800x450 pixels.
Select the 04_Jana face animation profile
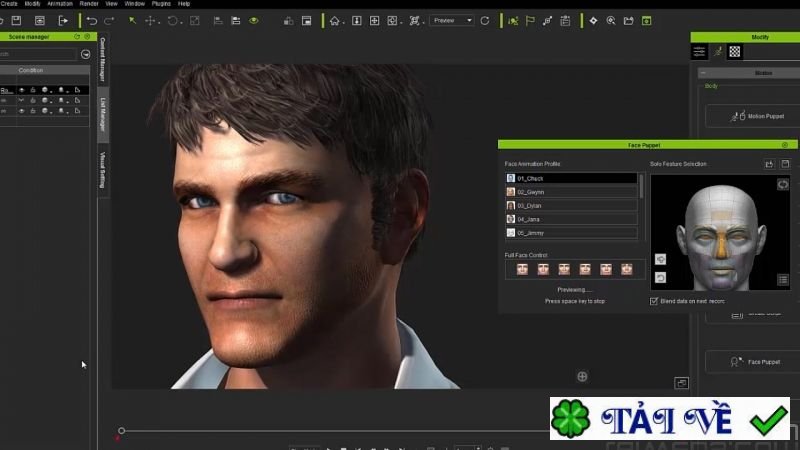571,219
